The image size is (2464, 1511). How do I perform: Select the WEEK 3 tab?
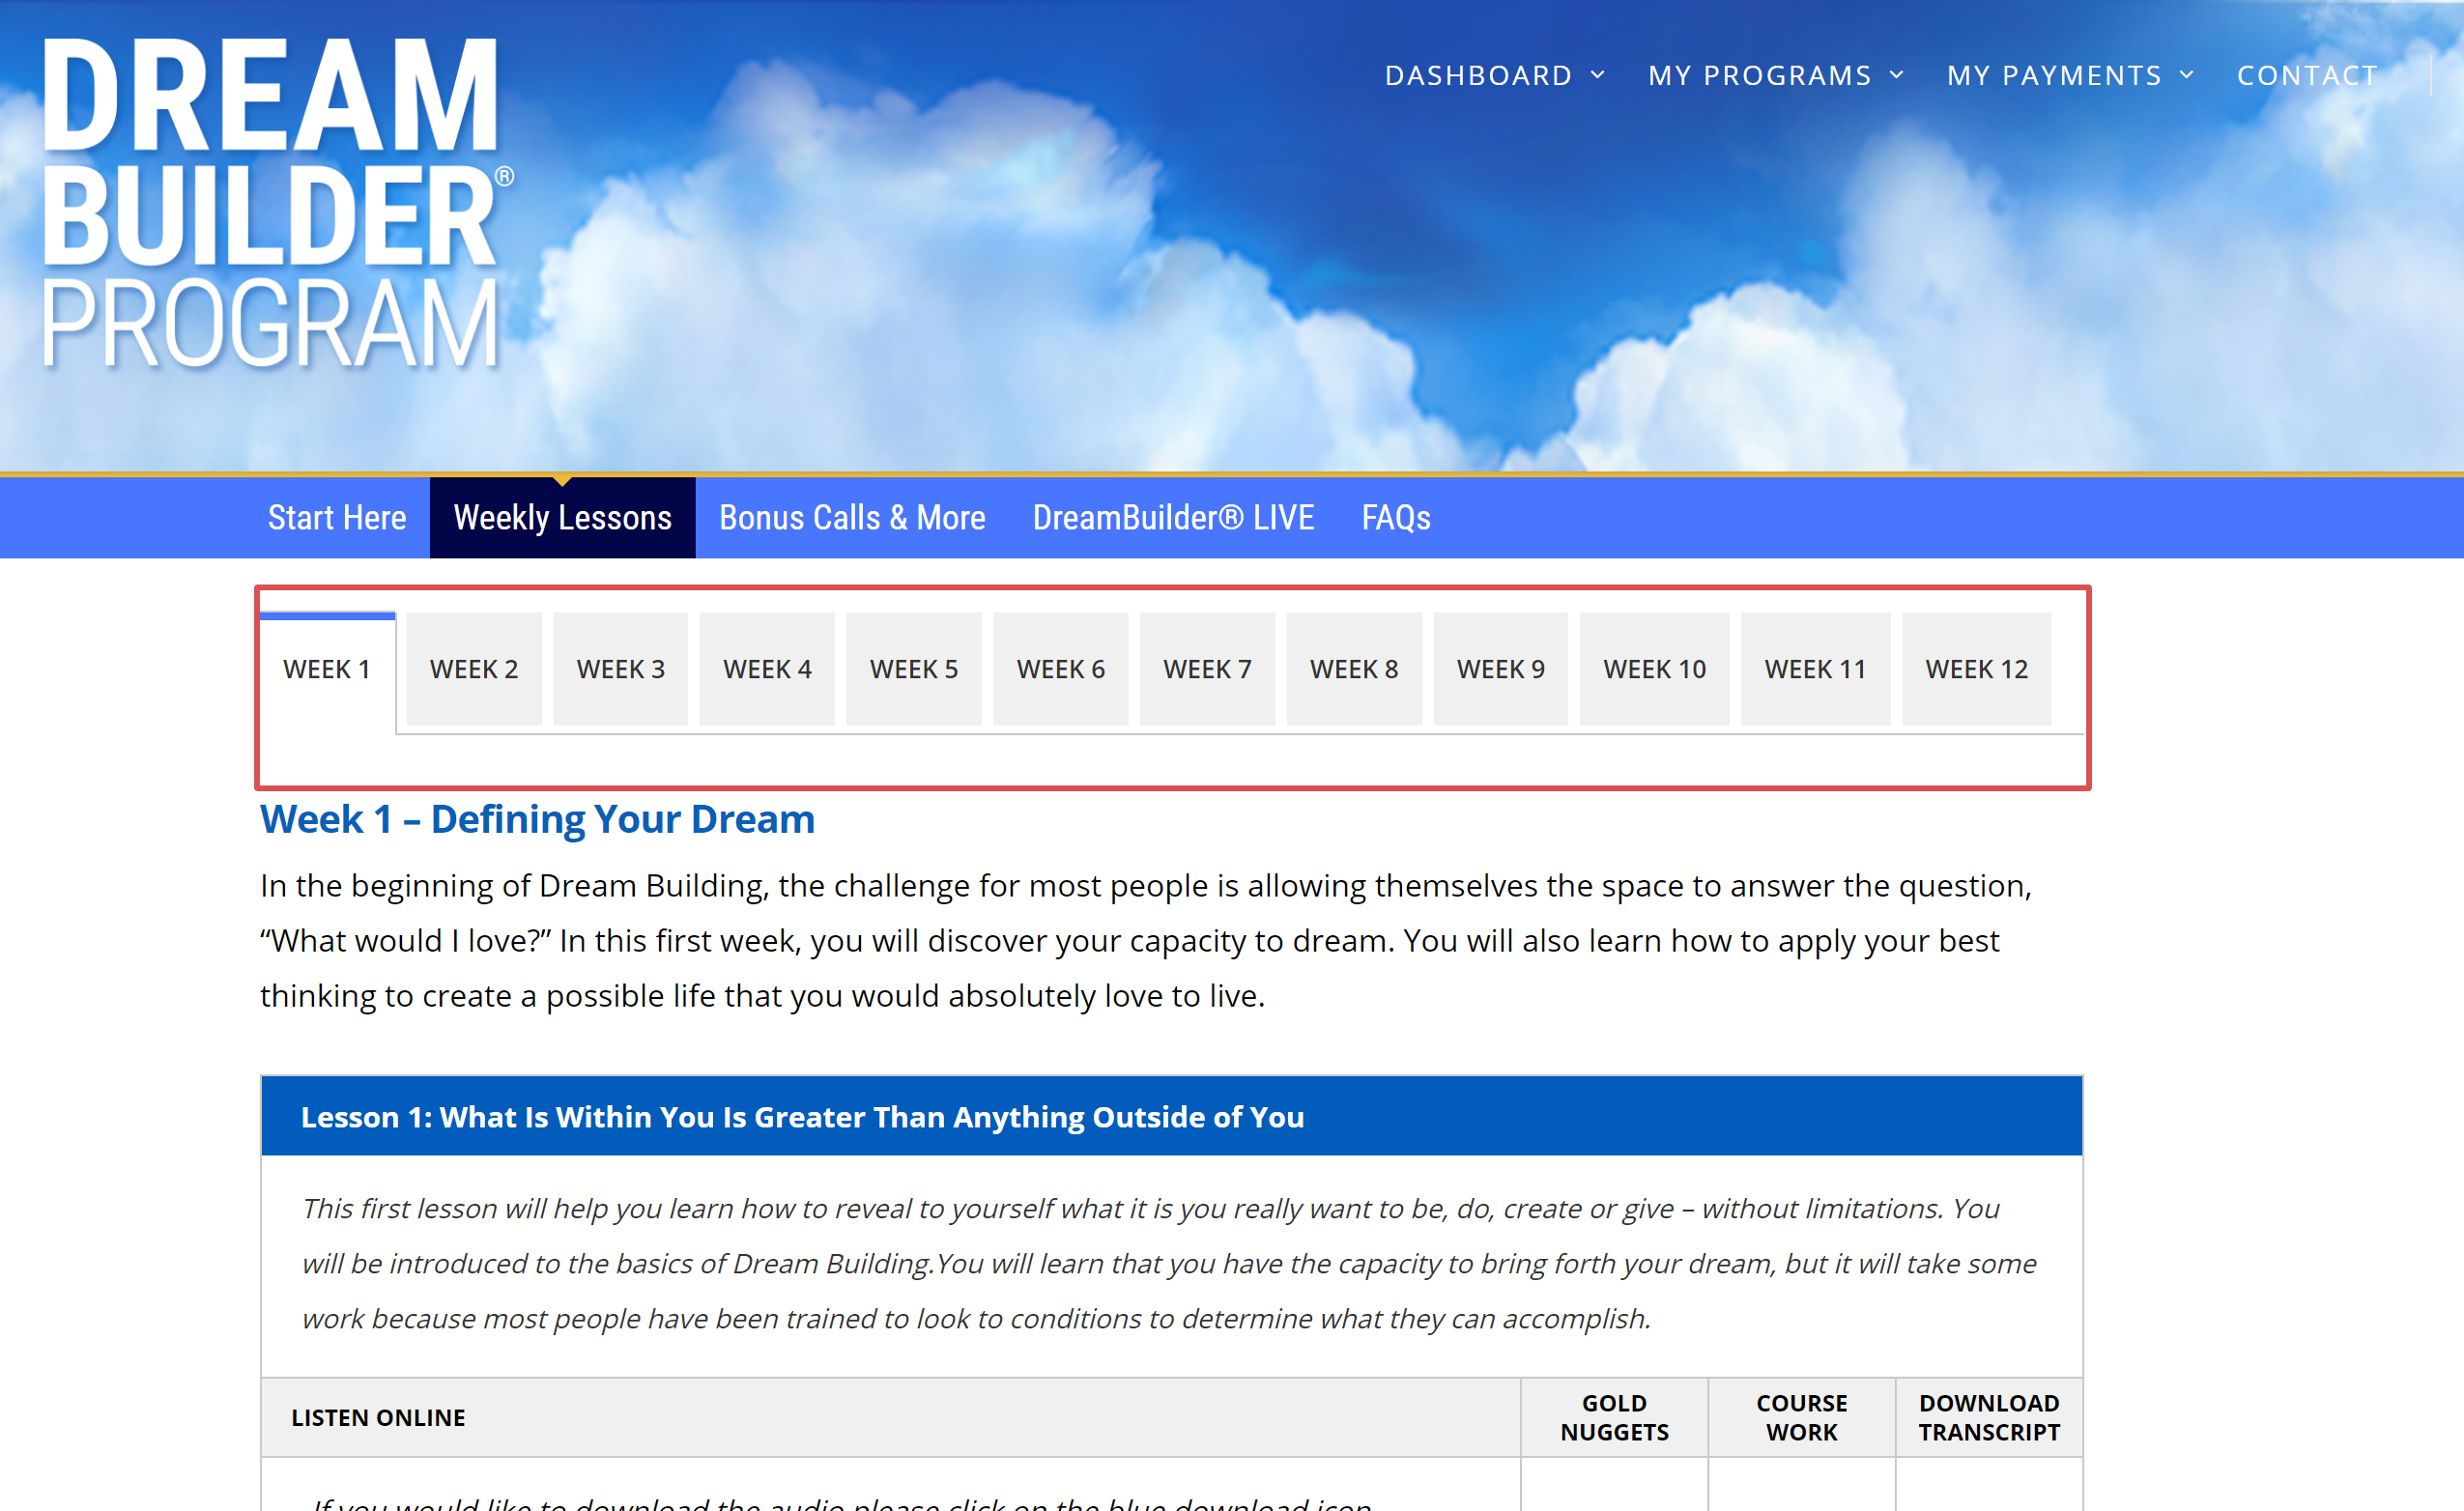click(620, 668)
